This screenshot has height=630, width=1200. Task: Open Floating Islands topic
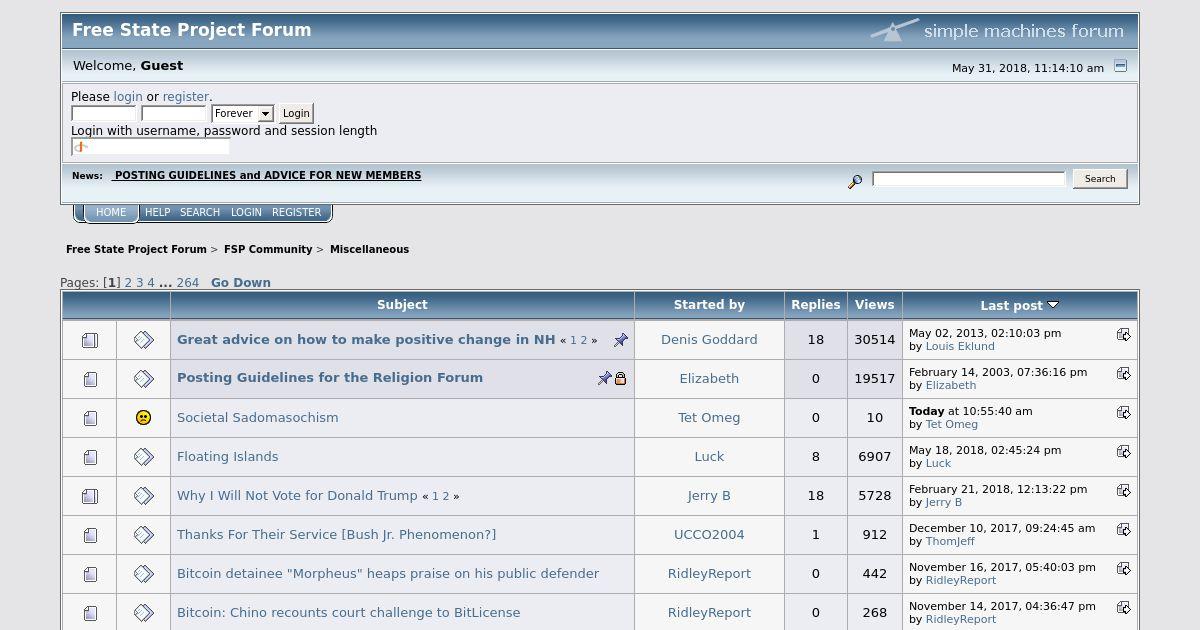click(x=228, y=457)
